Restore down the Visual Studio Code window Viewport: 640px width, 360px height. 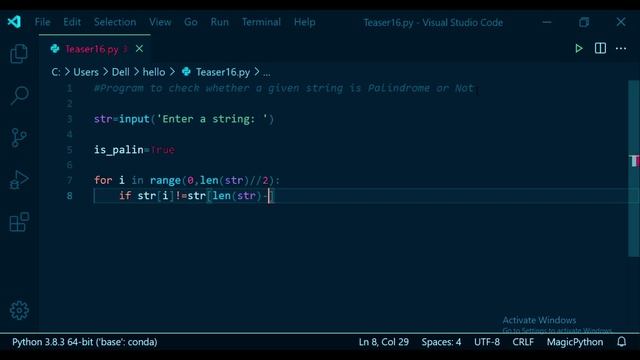584,22
